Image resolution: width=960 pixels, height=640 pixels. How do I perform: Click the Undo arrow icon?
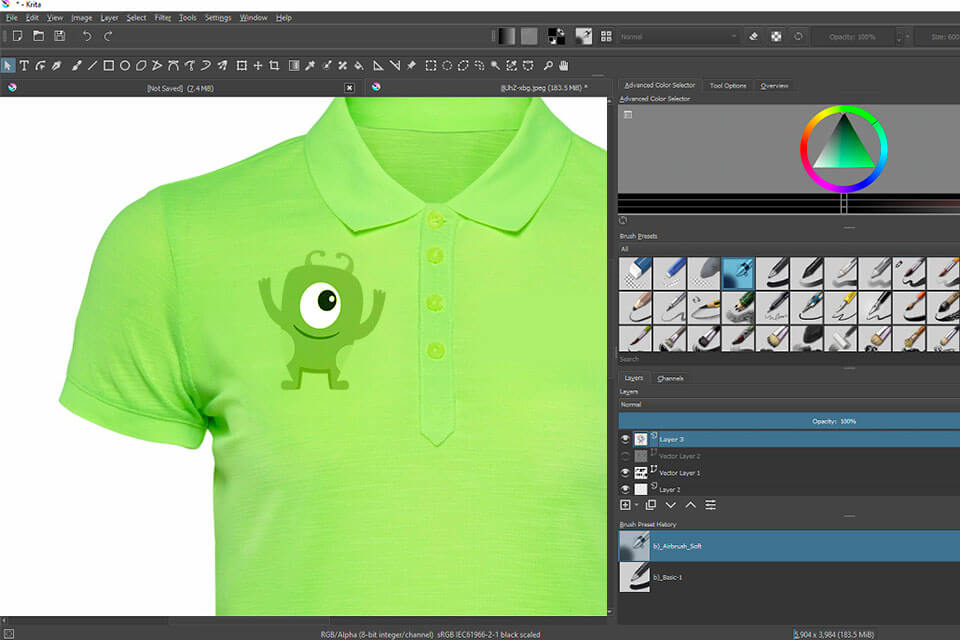[x=86, y=36]
